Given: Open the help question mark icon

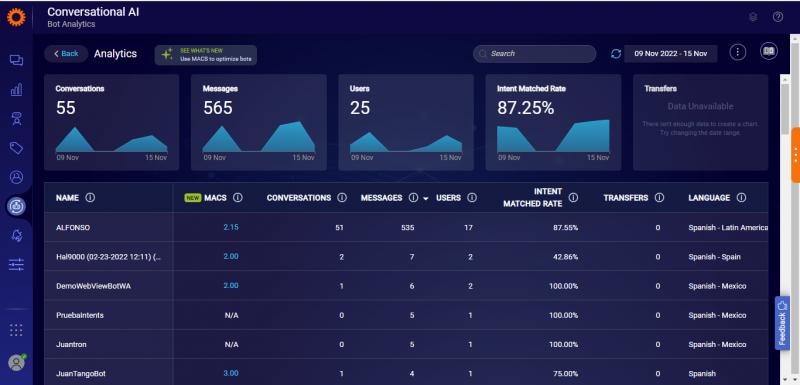Looking at the screenshot, I should tap(778, 17).
